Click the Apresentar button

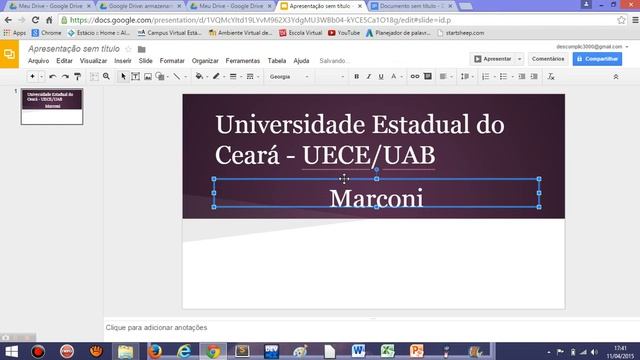click(x=493, y=59)
